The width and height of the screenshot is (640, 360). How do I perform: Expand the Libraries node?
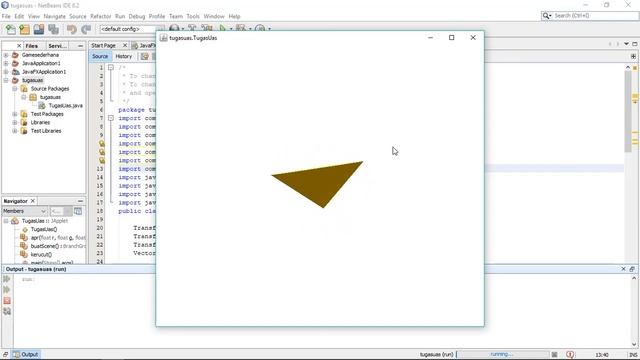coord(15,122)
